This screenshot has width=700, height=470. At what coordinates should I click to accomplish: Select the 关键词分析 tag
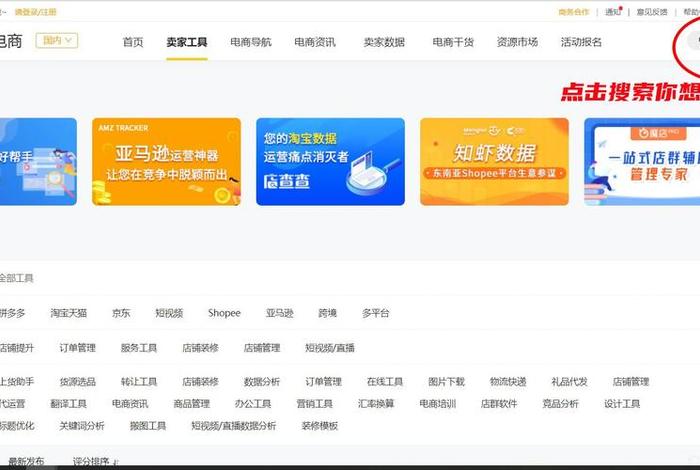tap(82, 426)
